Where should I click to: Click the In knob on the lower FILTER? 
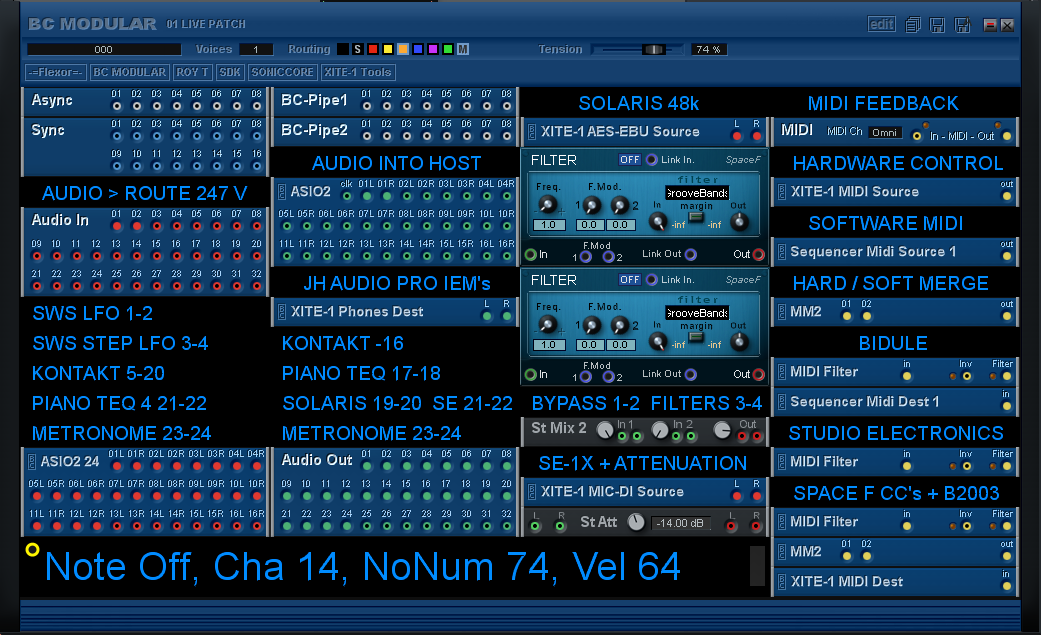[658, 342]
